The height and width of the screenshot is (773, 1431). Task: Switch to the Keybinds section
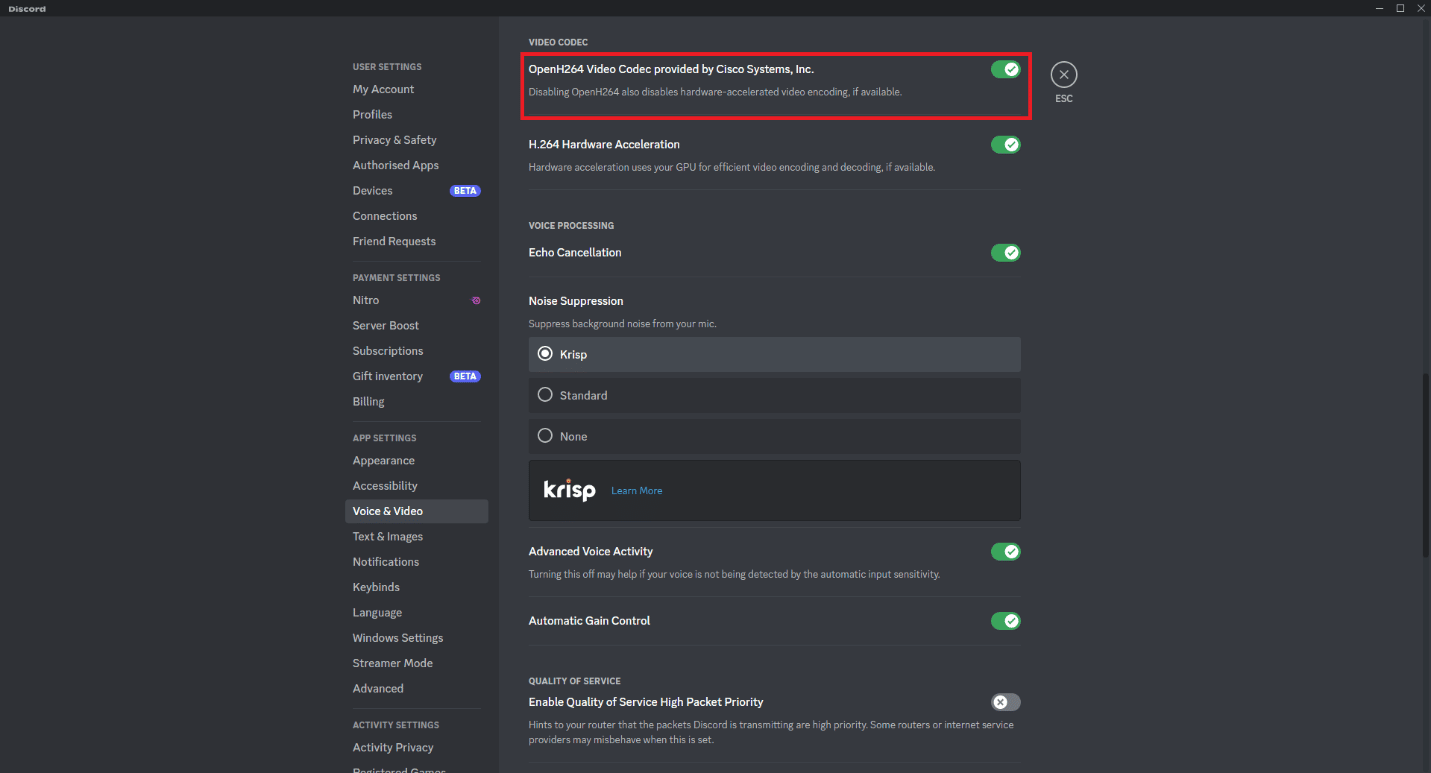[376, 587]
